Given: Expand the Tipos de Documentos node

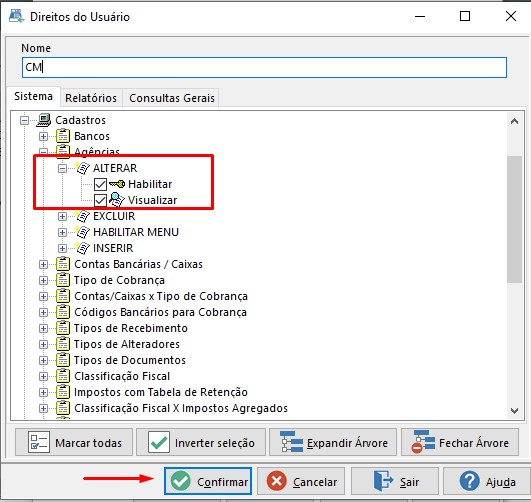Looking at the screenshot, I should coord(43,360).
